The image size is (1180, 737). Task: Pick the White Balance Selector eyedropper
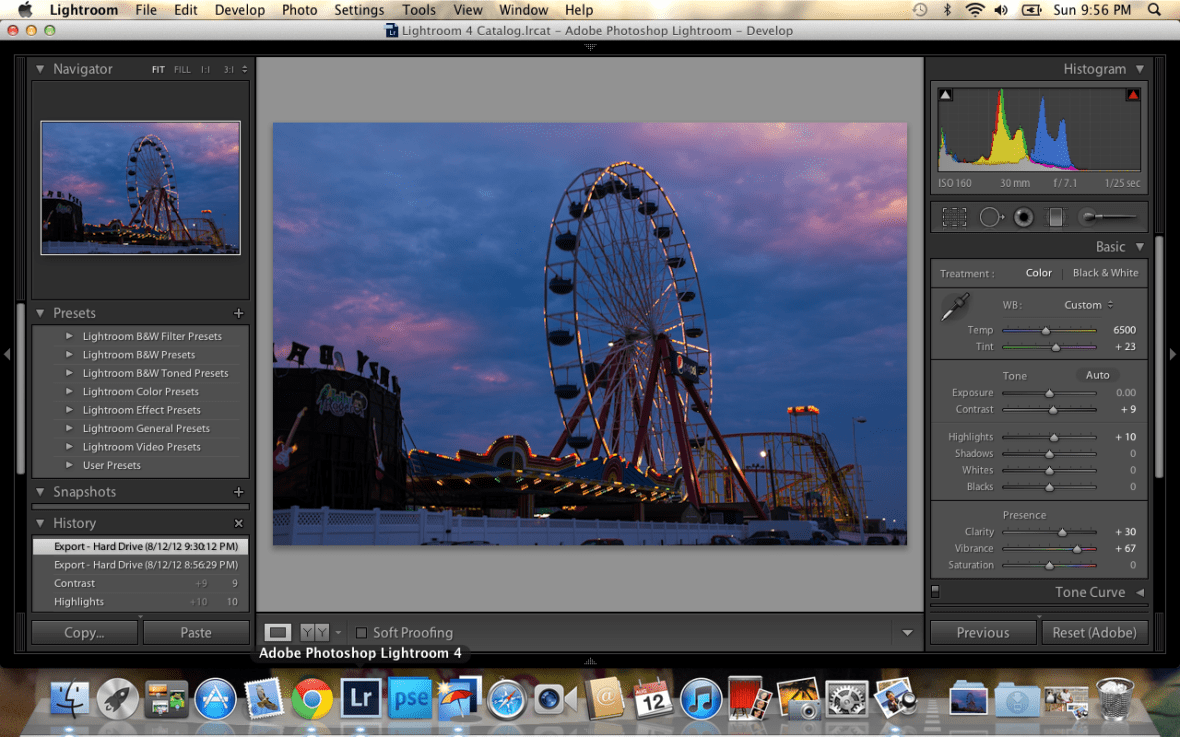pos(955,307)
